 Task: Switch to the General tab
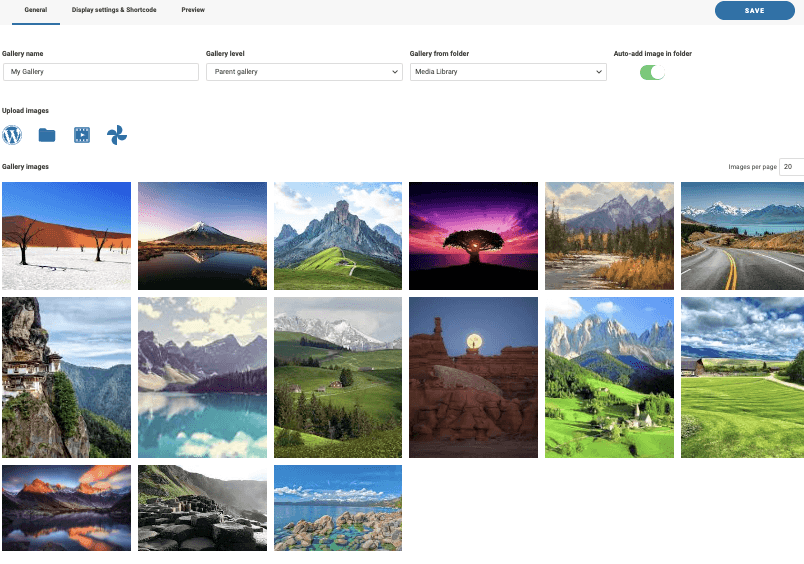(36, 10)
